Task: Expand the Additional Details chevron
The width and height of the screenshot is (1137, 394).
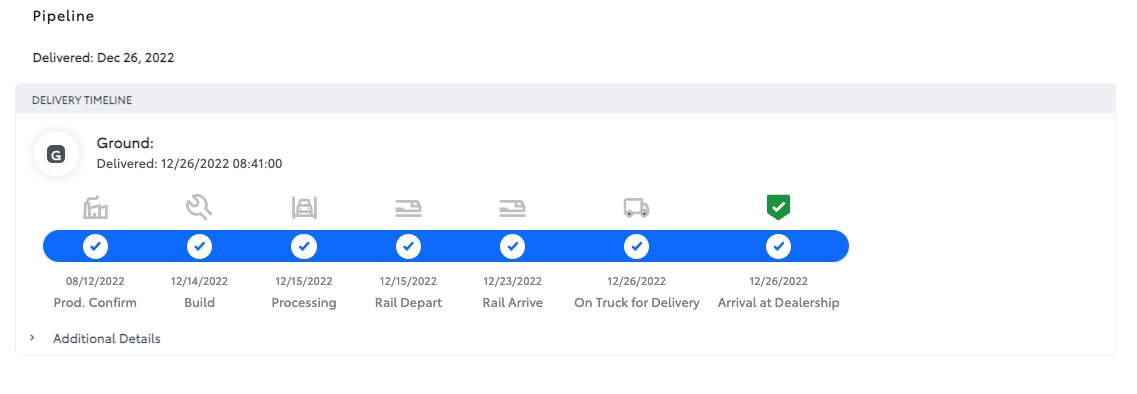Action: (x=33, y=338)
